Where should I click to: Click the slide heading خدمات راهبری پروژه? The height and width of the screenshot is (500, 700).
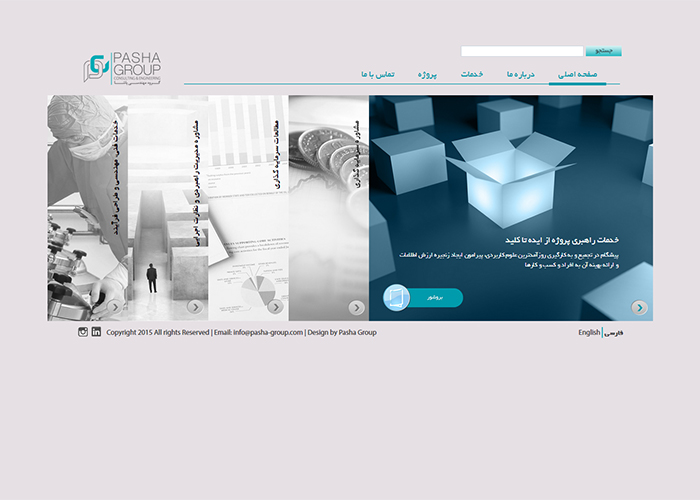[x=562, y=240]
